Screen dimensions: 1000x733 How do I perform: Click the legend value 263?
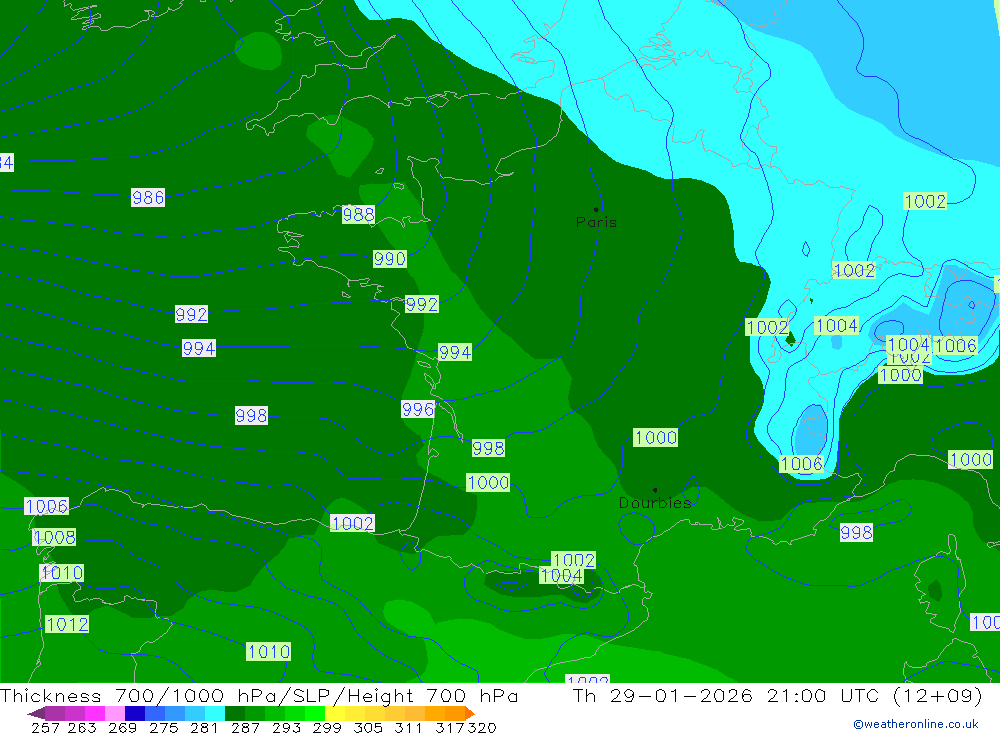coord(82,727)
